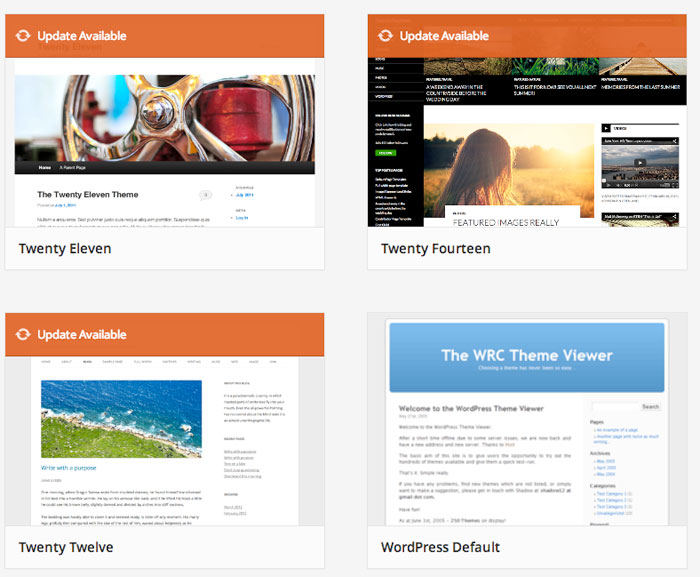Click the Search button in WordPress Default preview
The image size is (700, 577).
click(650, 406)
